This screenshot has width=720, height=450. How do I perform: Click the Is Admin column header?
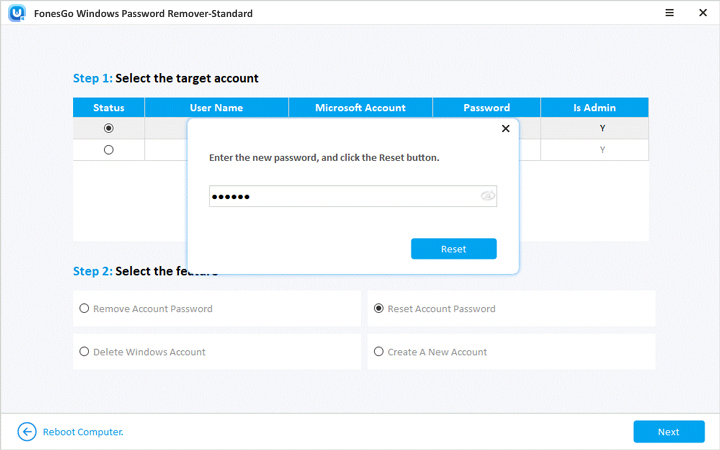click(x=594, y=107)
